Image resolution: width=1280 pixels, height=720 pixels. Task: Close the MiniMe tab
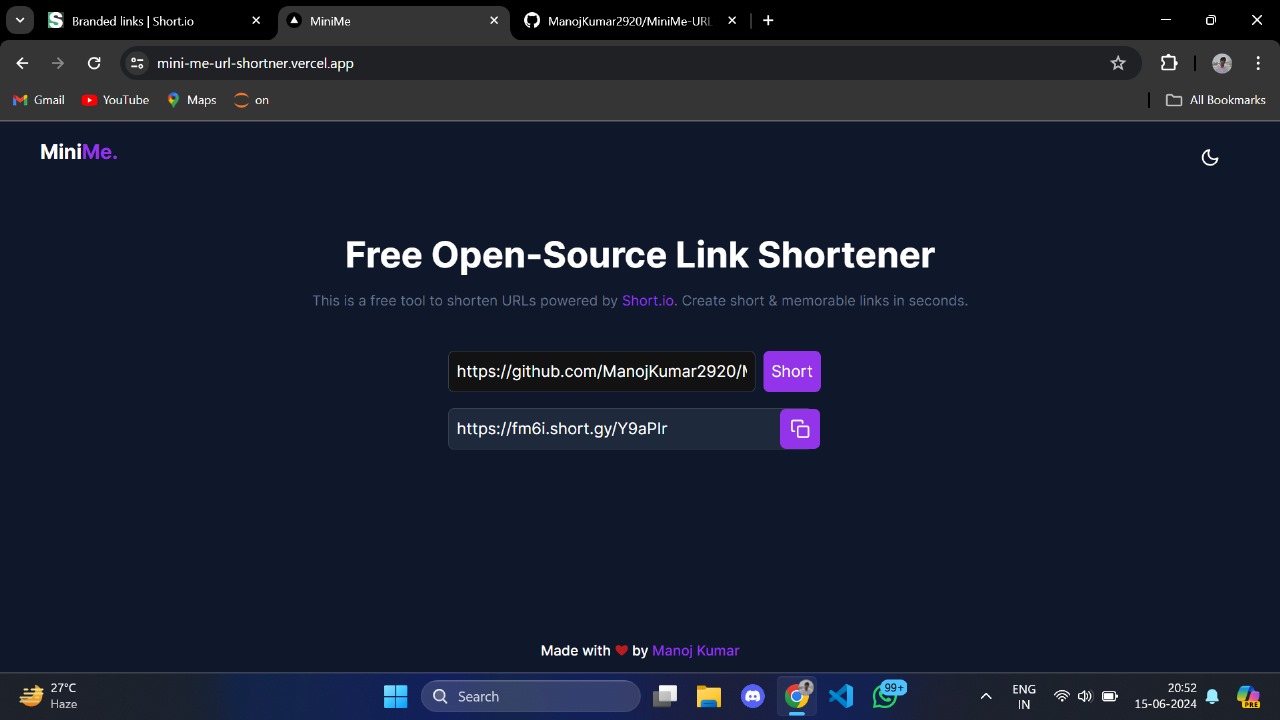[x=494, y=21]
